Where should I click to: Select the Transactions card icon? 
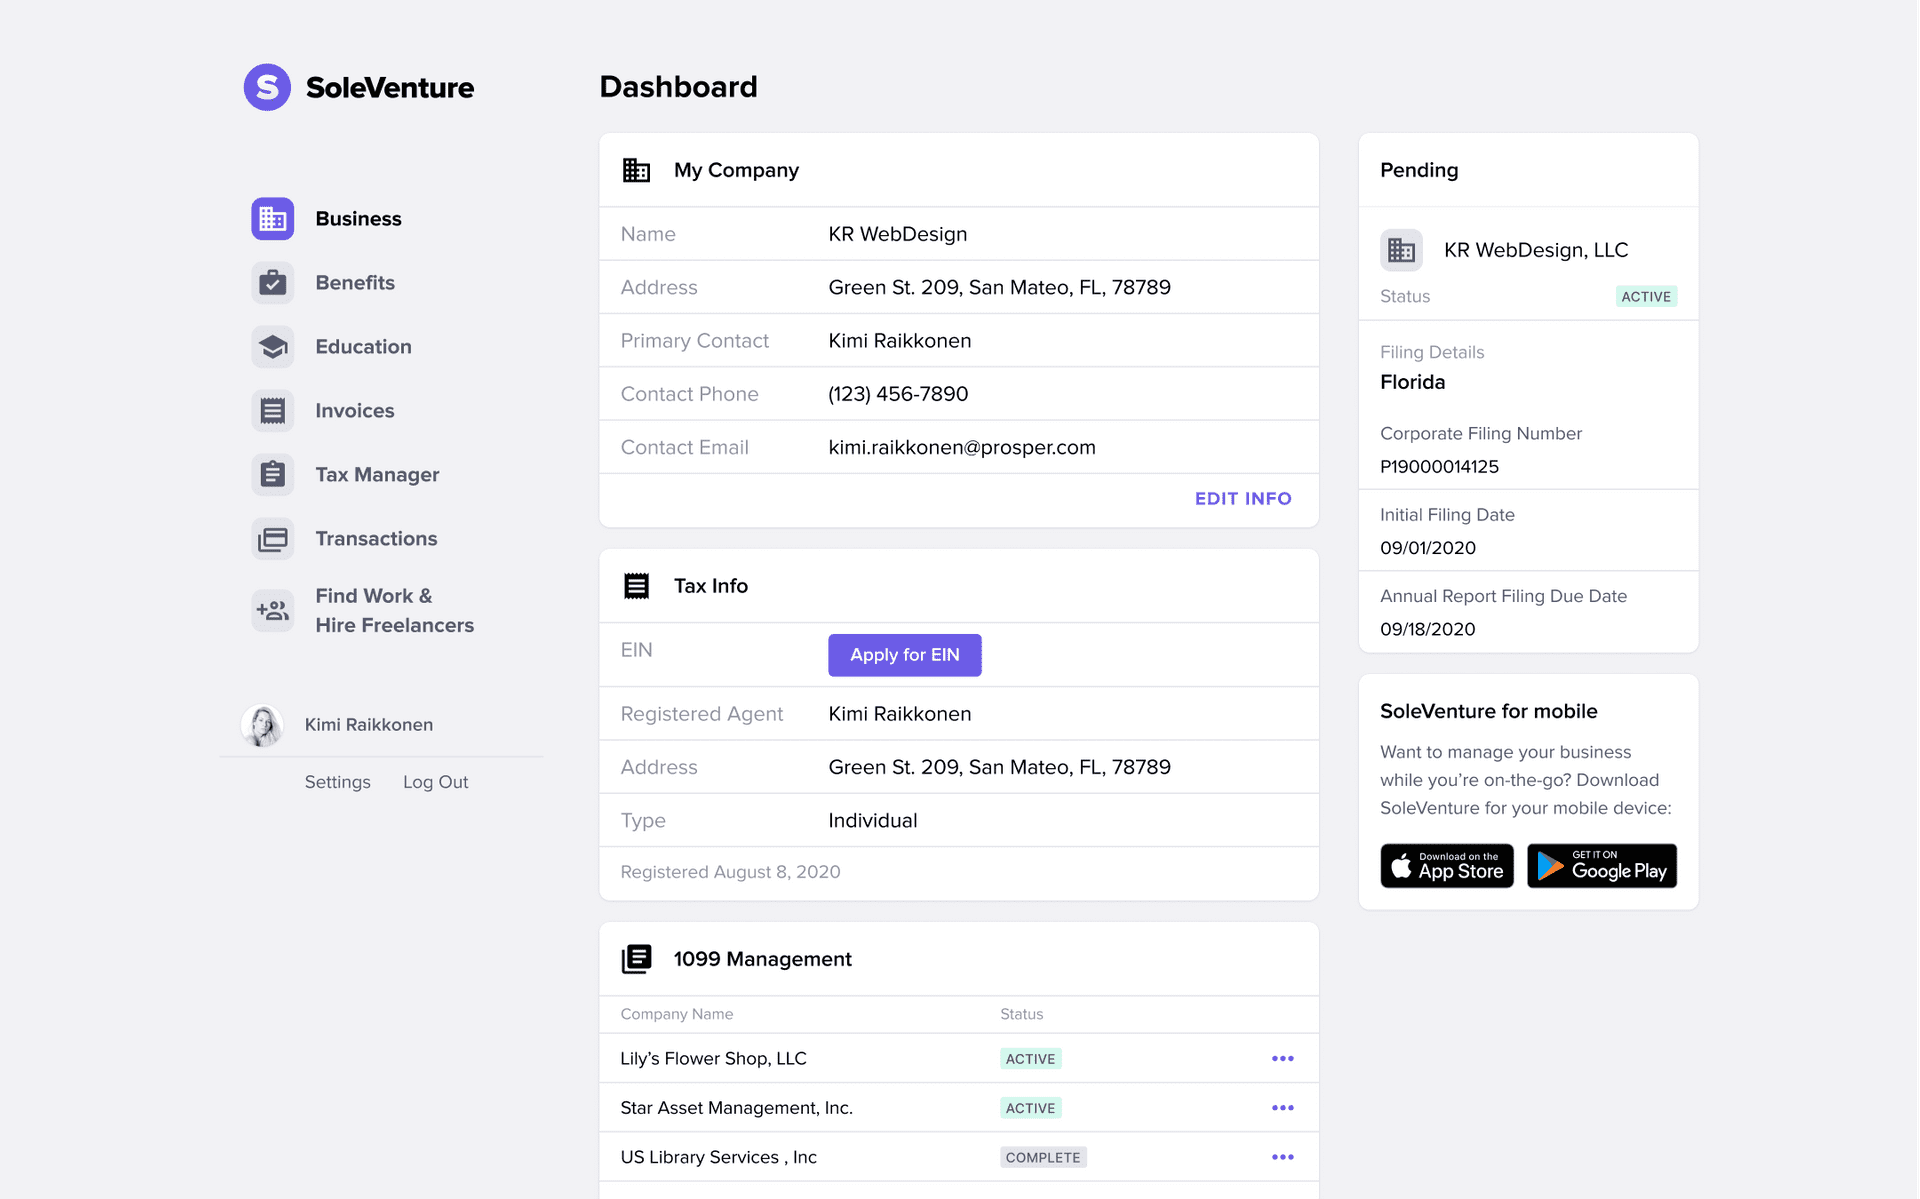point(272,539)
